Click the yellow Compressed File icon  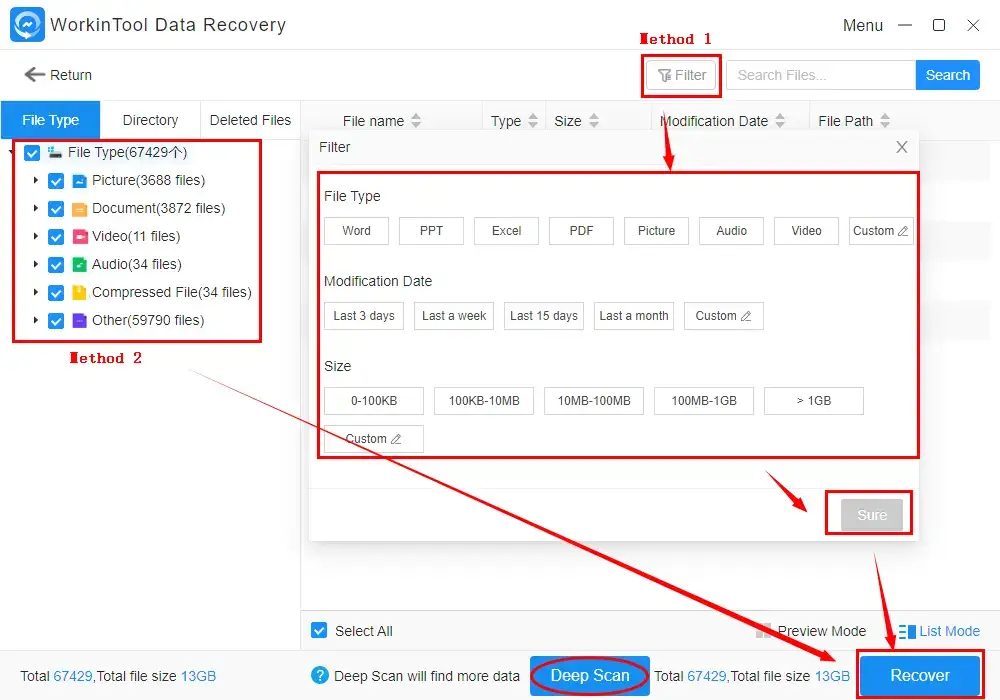[80, 293]
